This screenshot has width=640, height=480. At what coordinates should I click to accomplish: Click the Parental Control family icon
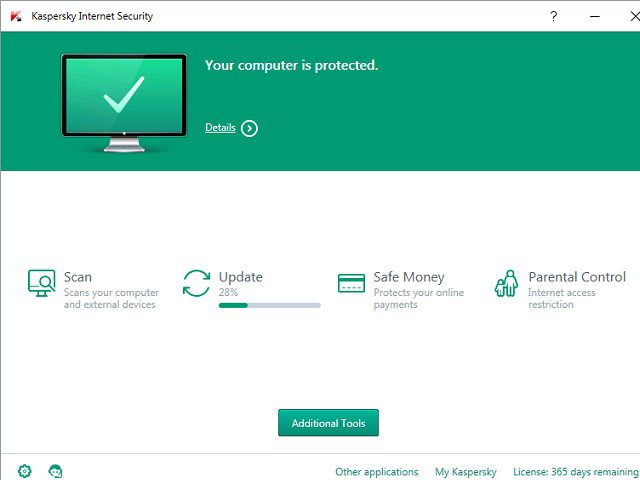(506, 283)
